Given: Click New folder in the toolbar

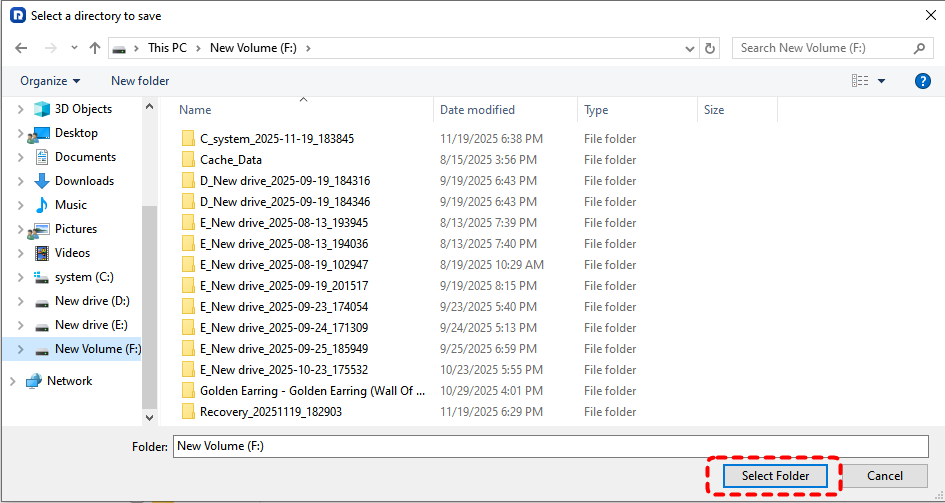Looking at the screenshot, I should click(140, 81).
